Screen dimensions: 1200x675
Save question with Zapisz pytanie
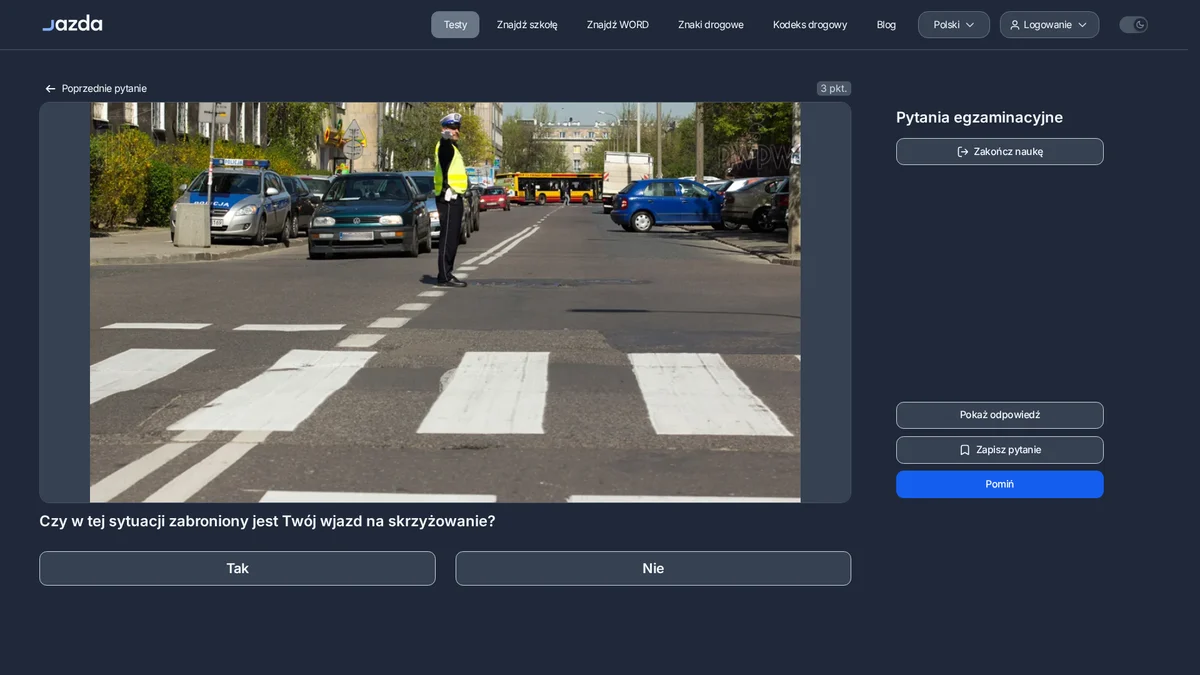(1000, 450)
